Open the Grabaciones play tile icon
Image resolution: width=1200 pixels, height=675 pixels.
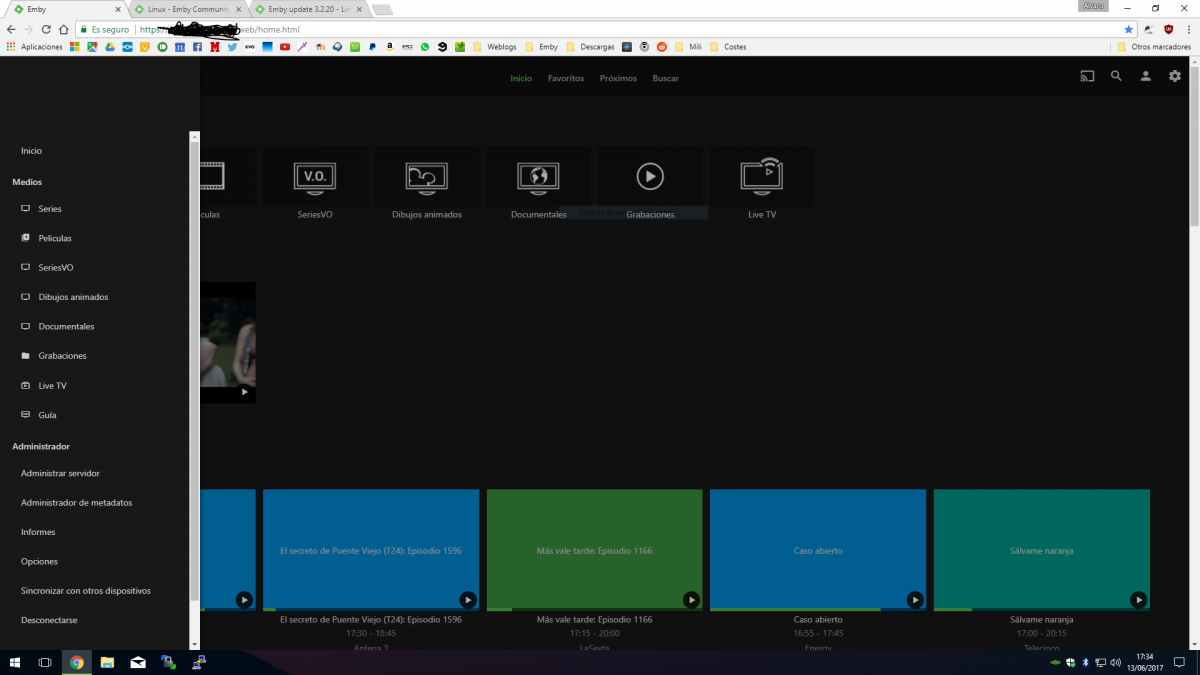point(650,177)
